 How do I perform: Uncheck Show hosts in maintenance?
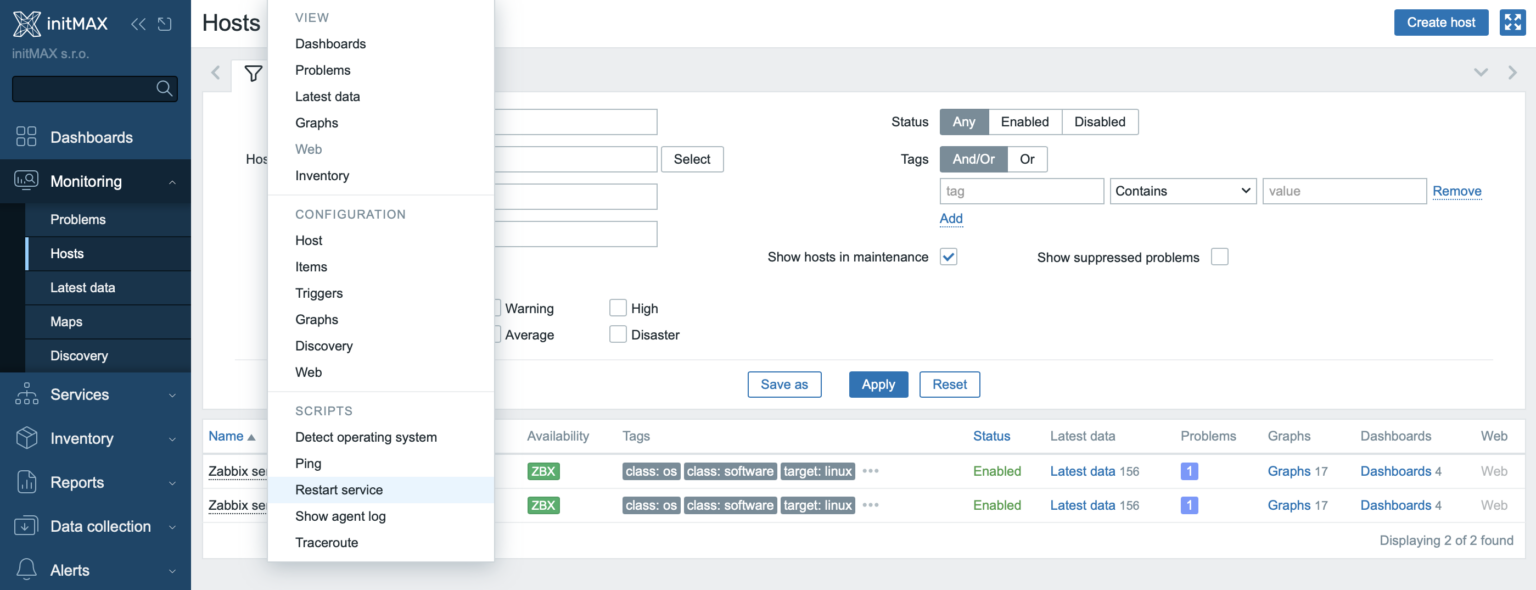[x=948, y=256]
